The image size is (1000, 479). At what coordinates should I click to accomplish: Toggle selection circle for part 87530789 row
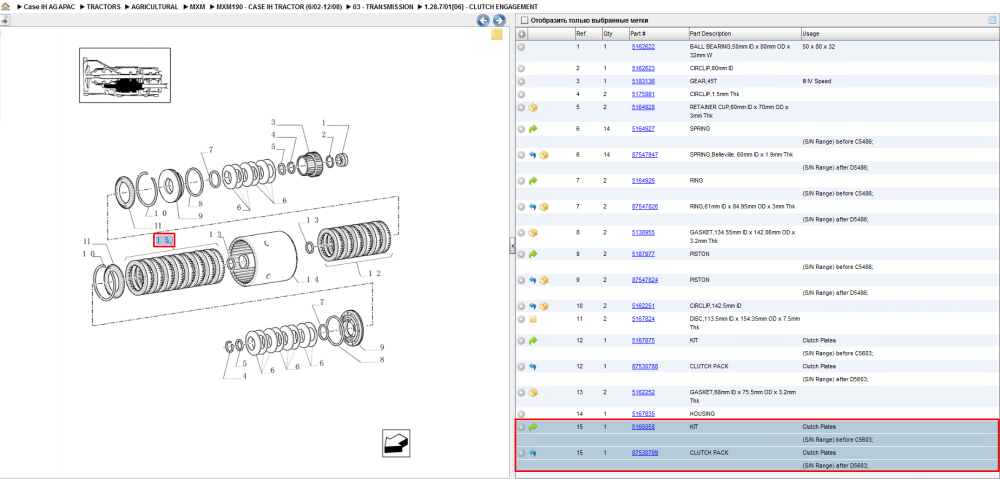(x=521, y=453)
